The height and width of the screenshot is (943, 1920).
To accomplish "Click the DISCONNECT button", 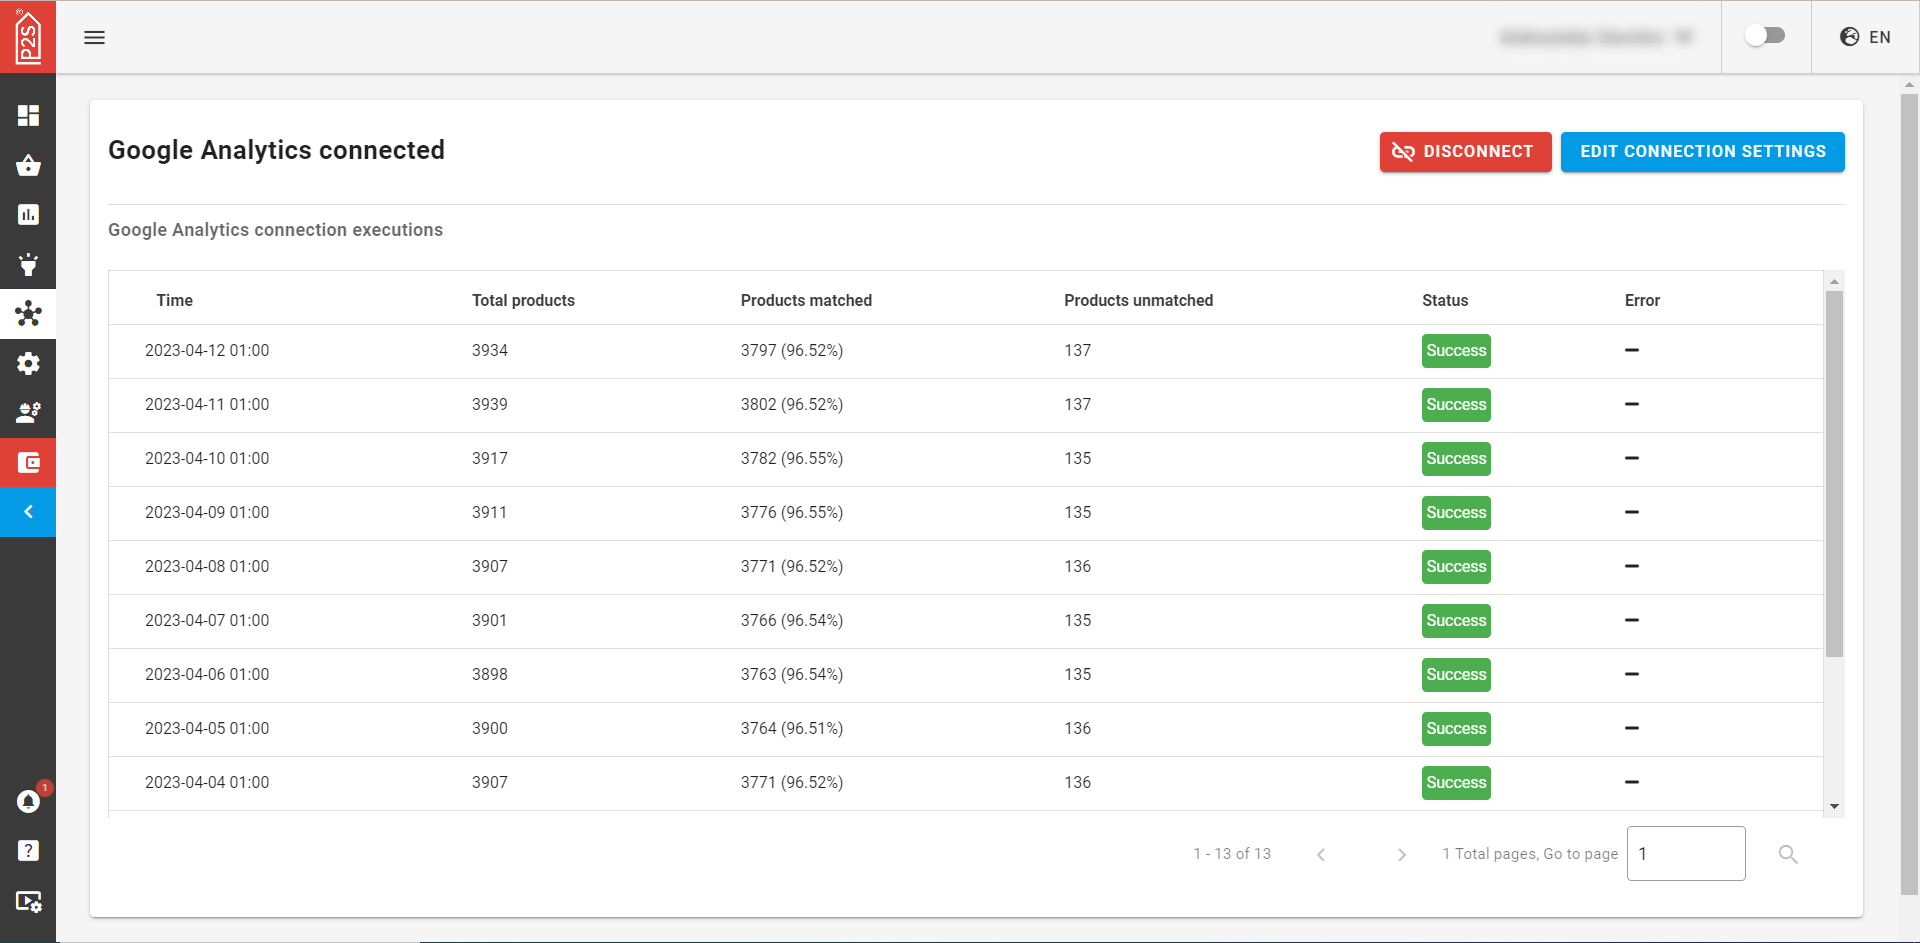I will coord(1465,152).
